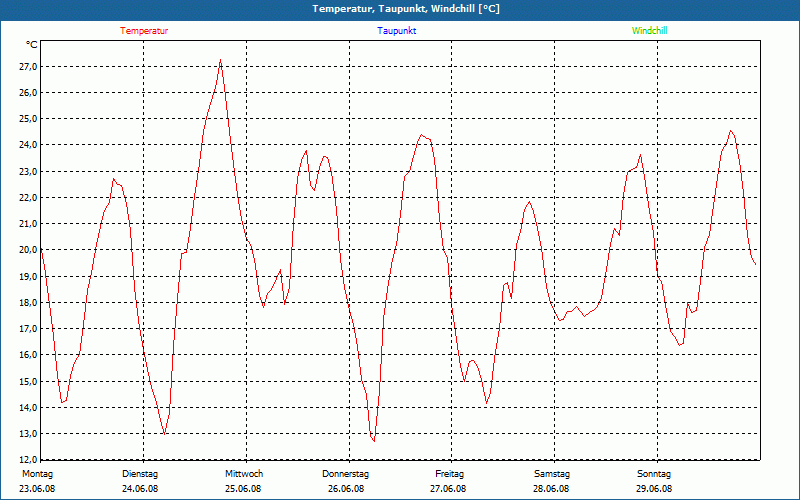Screen dimensions: 800x500
Task: Click the 13,0 °C minimum dip on Dienstag
Action: 164,434
